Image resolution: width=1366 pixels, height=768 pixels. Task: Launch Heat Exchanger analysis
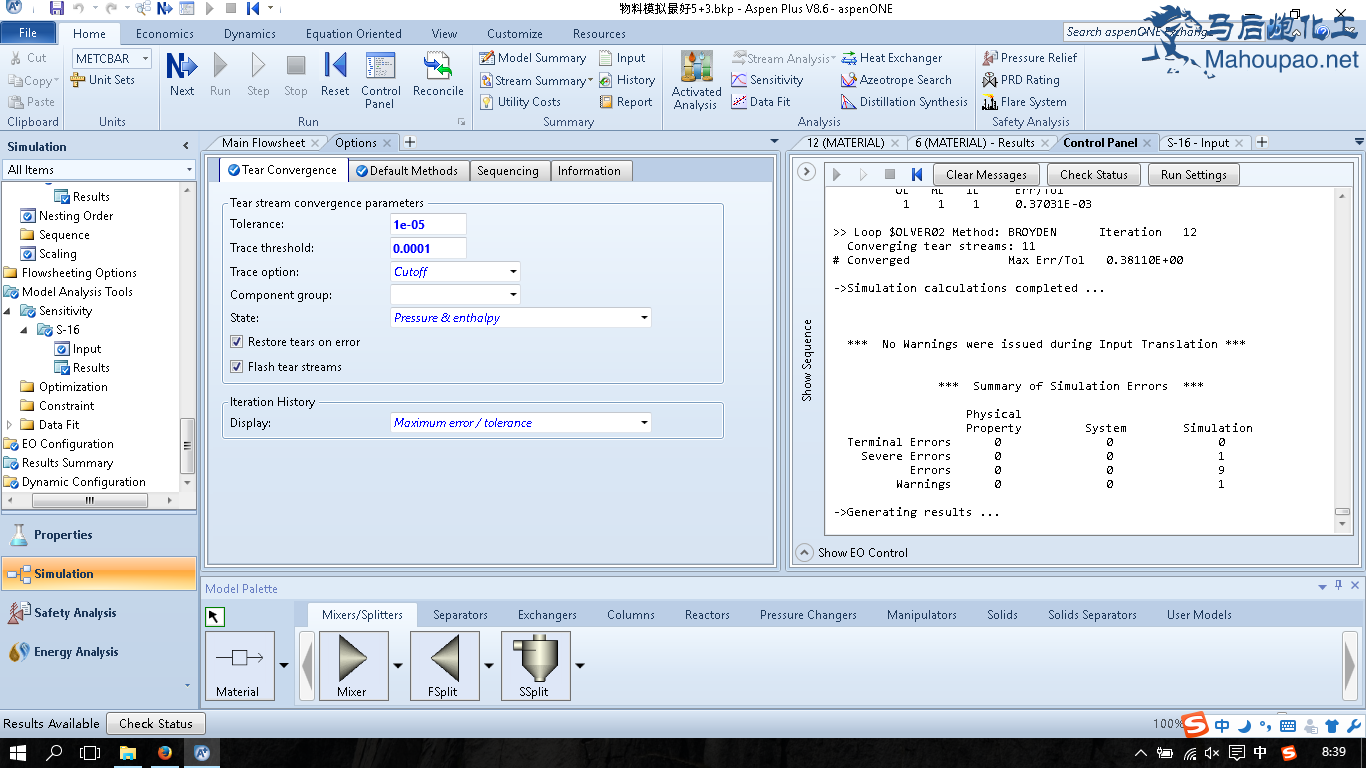[x=891, y=58]
